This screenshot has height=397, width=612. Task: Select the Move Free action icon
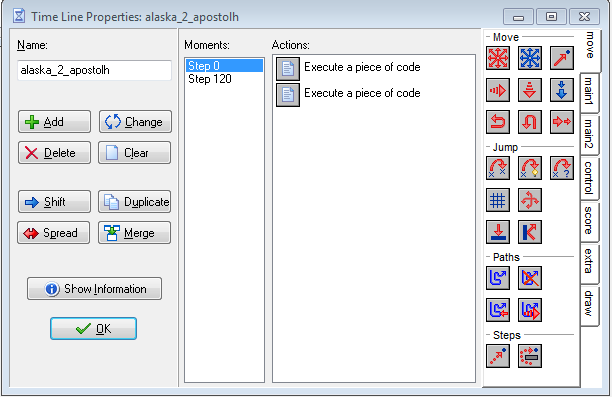pyautogui.click(x=530, y=58)
